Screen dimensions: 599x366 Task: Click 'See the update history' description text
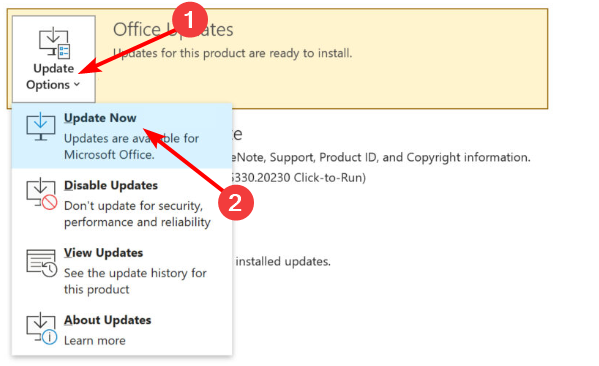coord(135,281)
